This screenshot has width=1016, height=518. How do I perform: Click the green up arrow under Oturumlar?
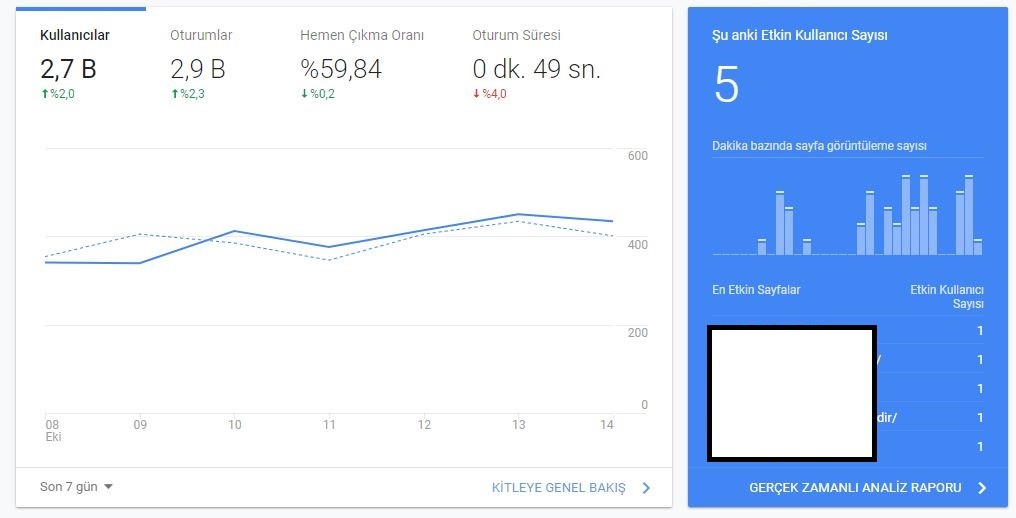tap(174, 94)
